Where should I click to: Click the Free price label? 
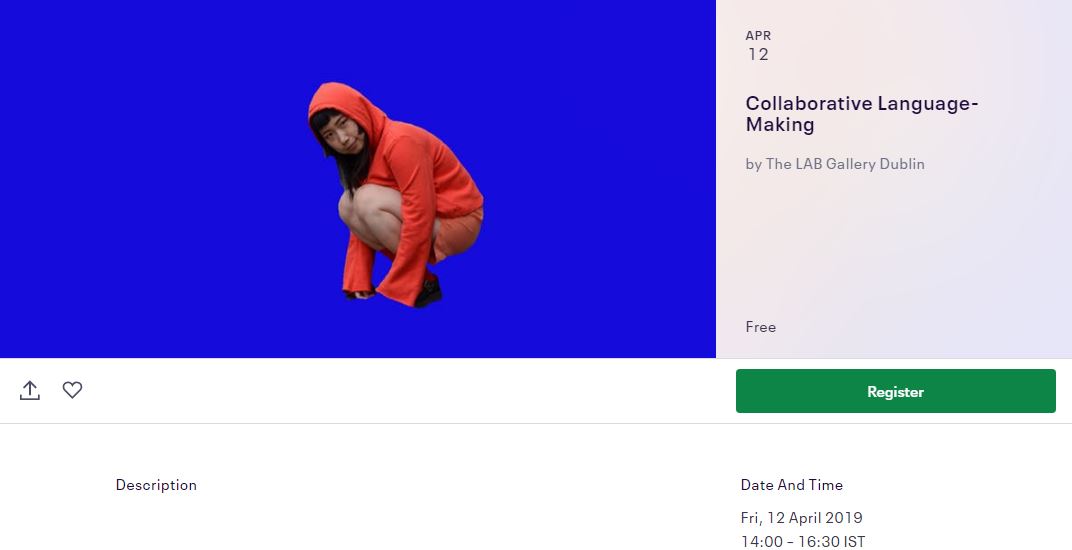click(x=761, y=327)
